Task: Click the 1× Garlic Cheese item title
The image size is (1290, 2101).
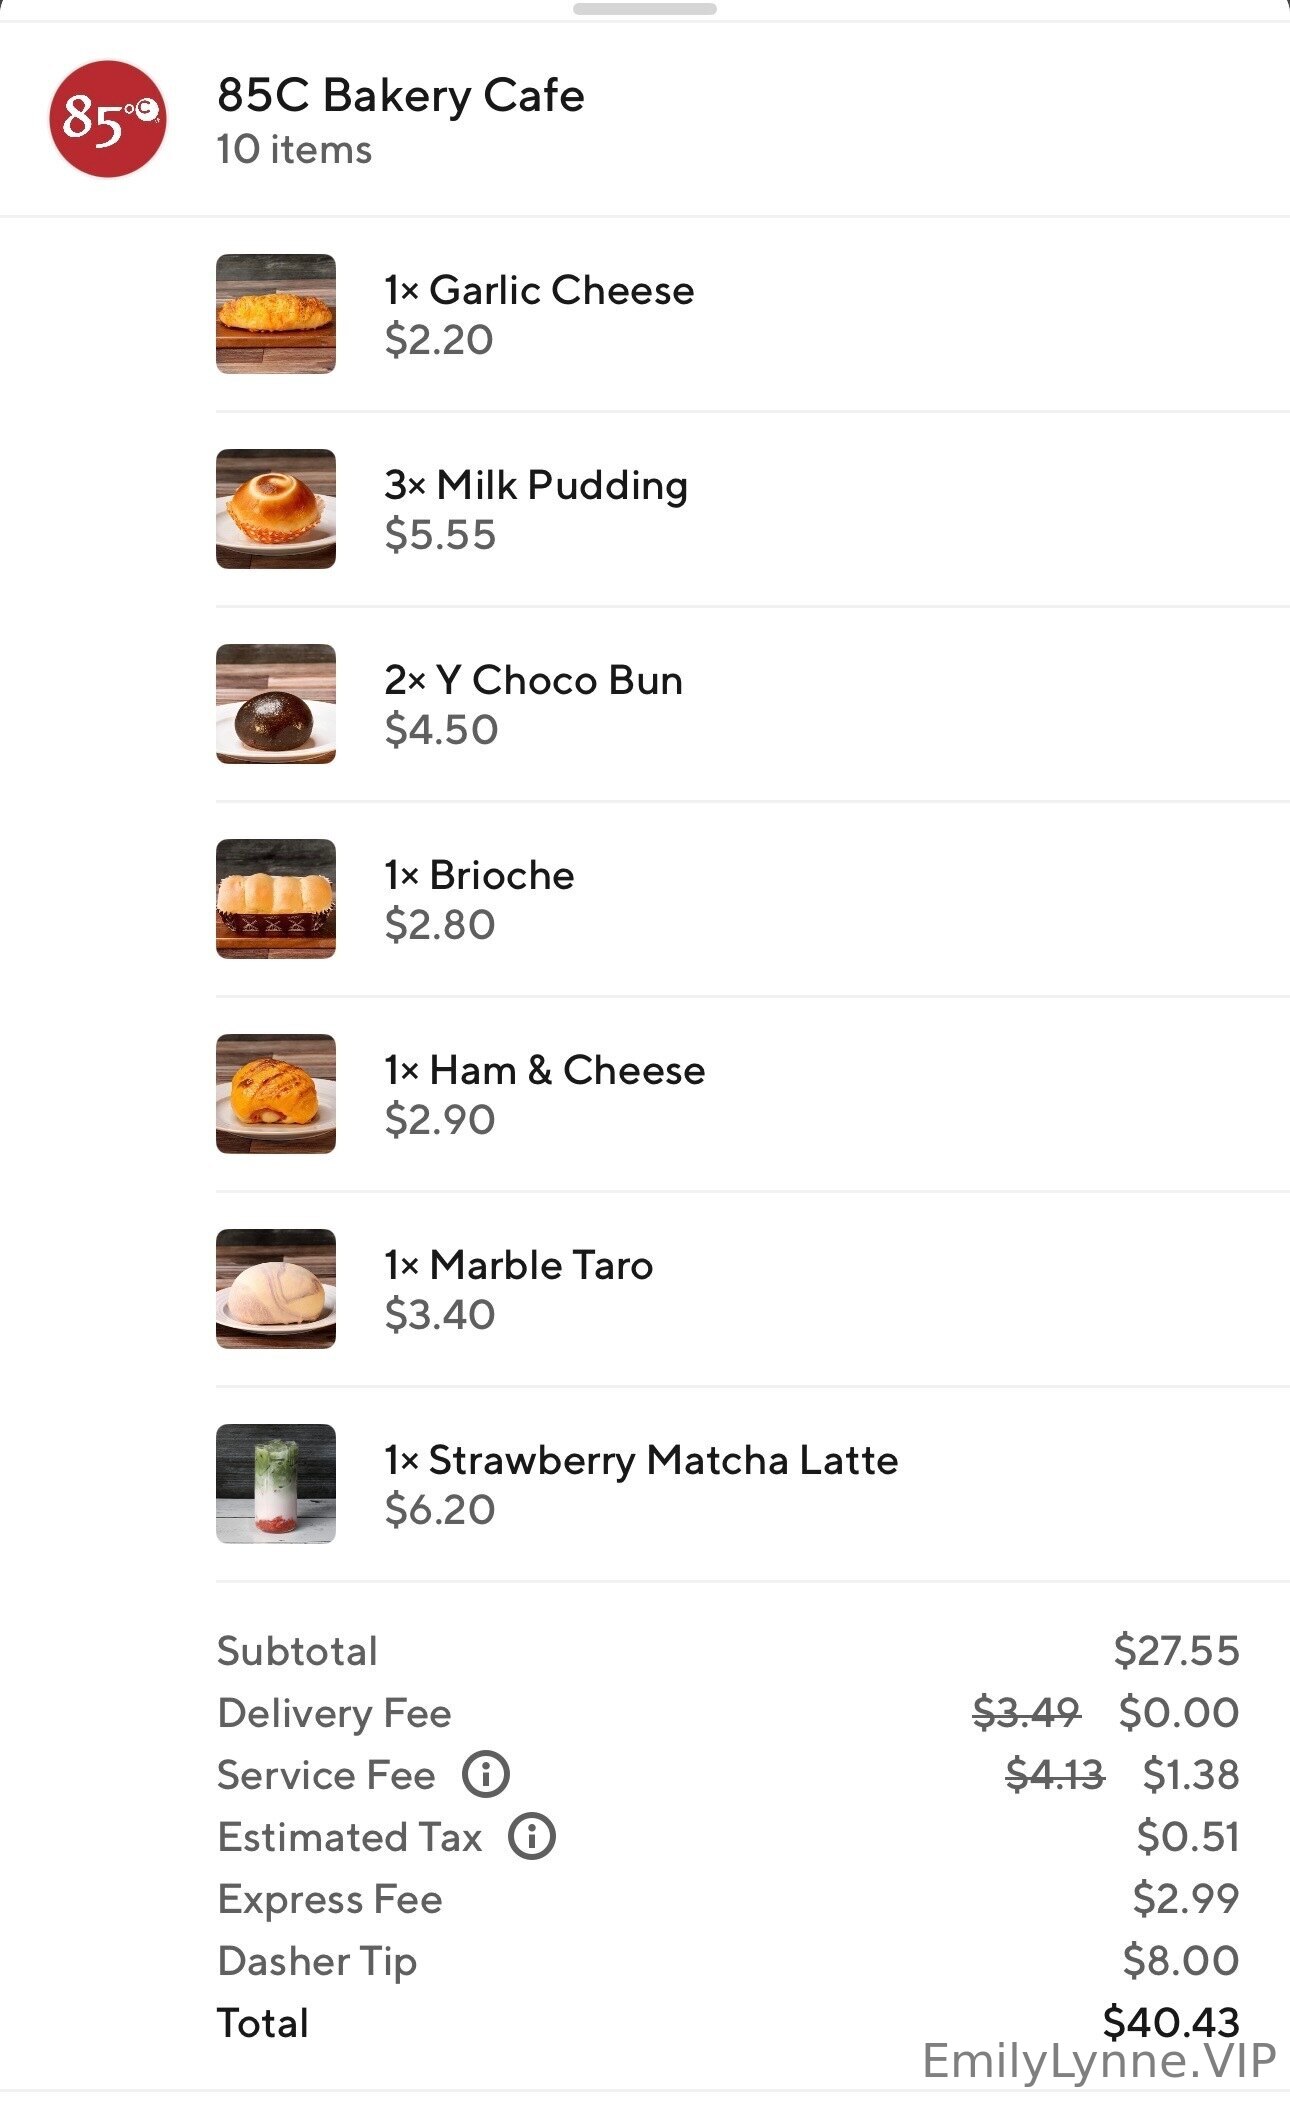Action: tap(539, 290)
